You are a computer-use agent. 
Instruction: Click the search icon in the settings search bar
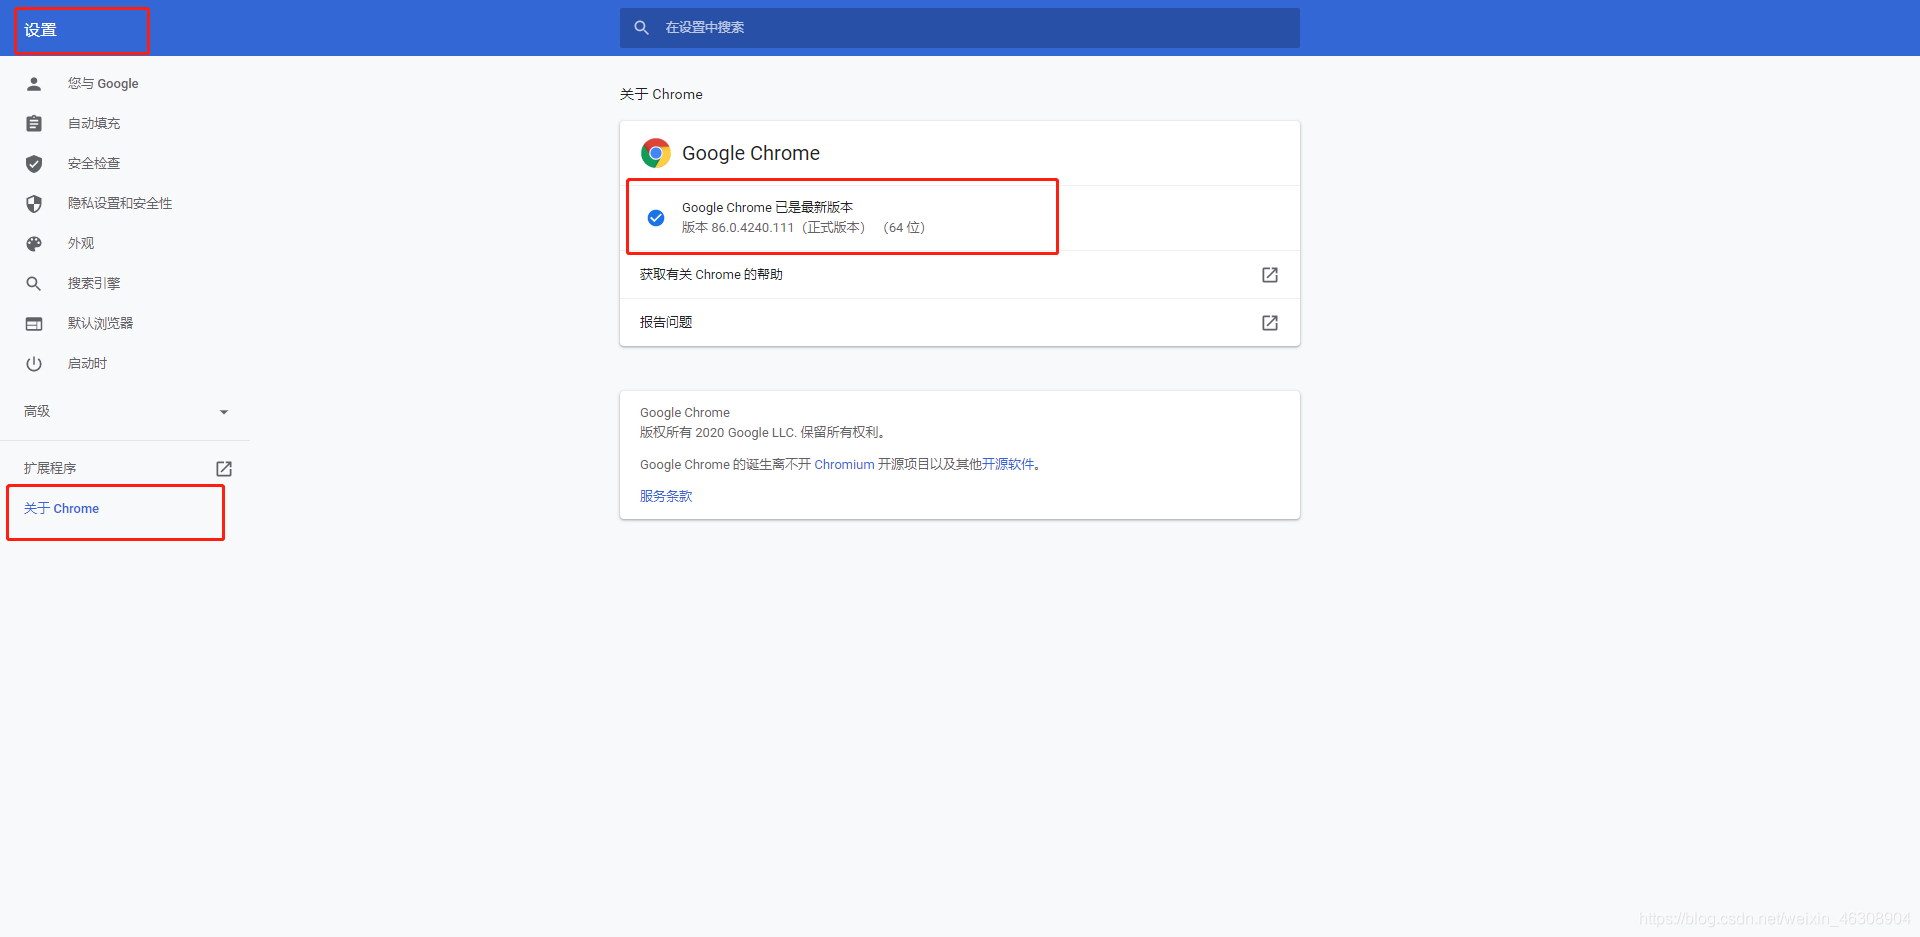coord(642,28)
